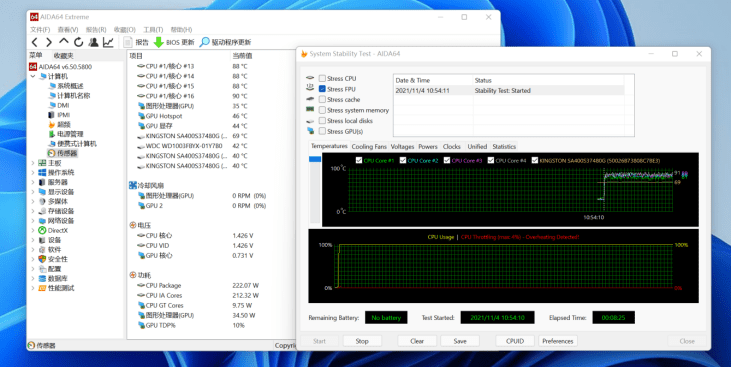Switch to the Cooling Fans tab

(x=369, y=146)
